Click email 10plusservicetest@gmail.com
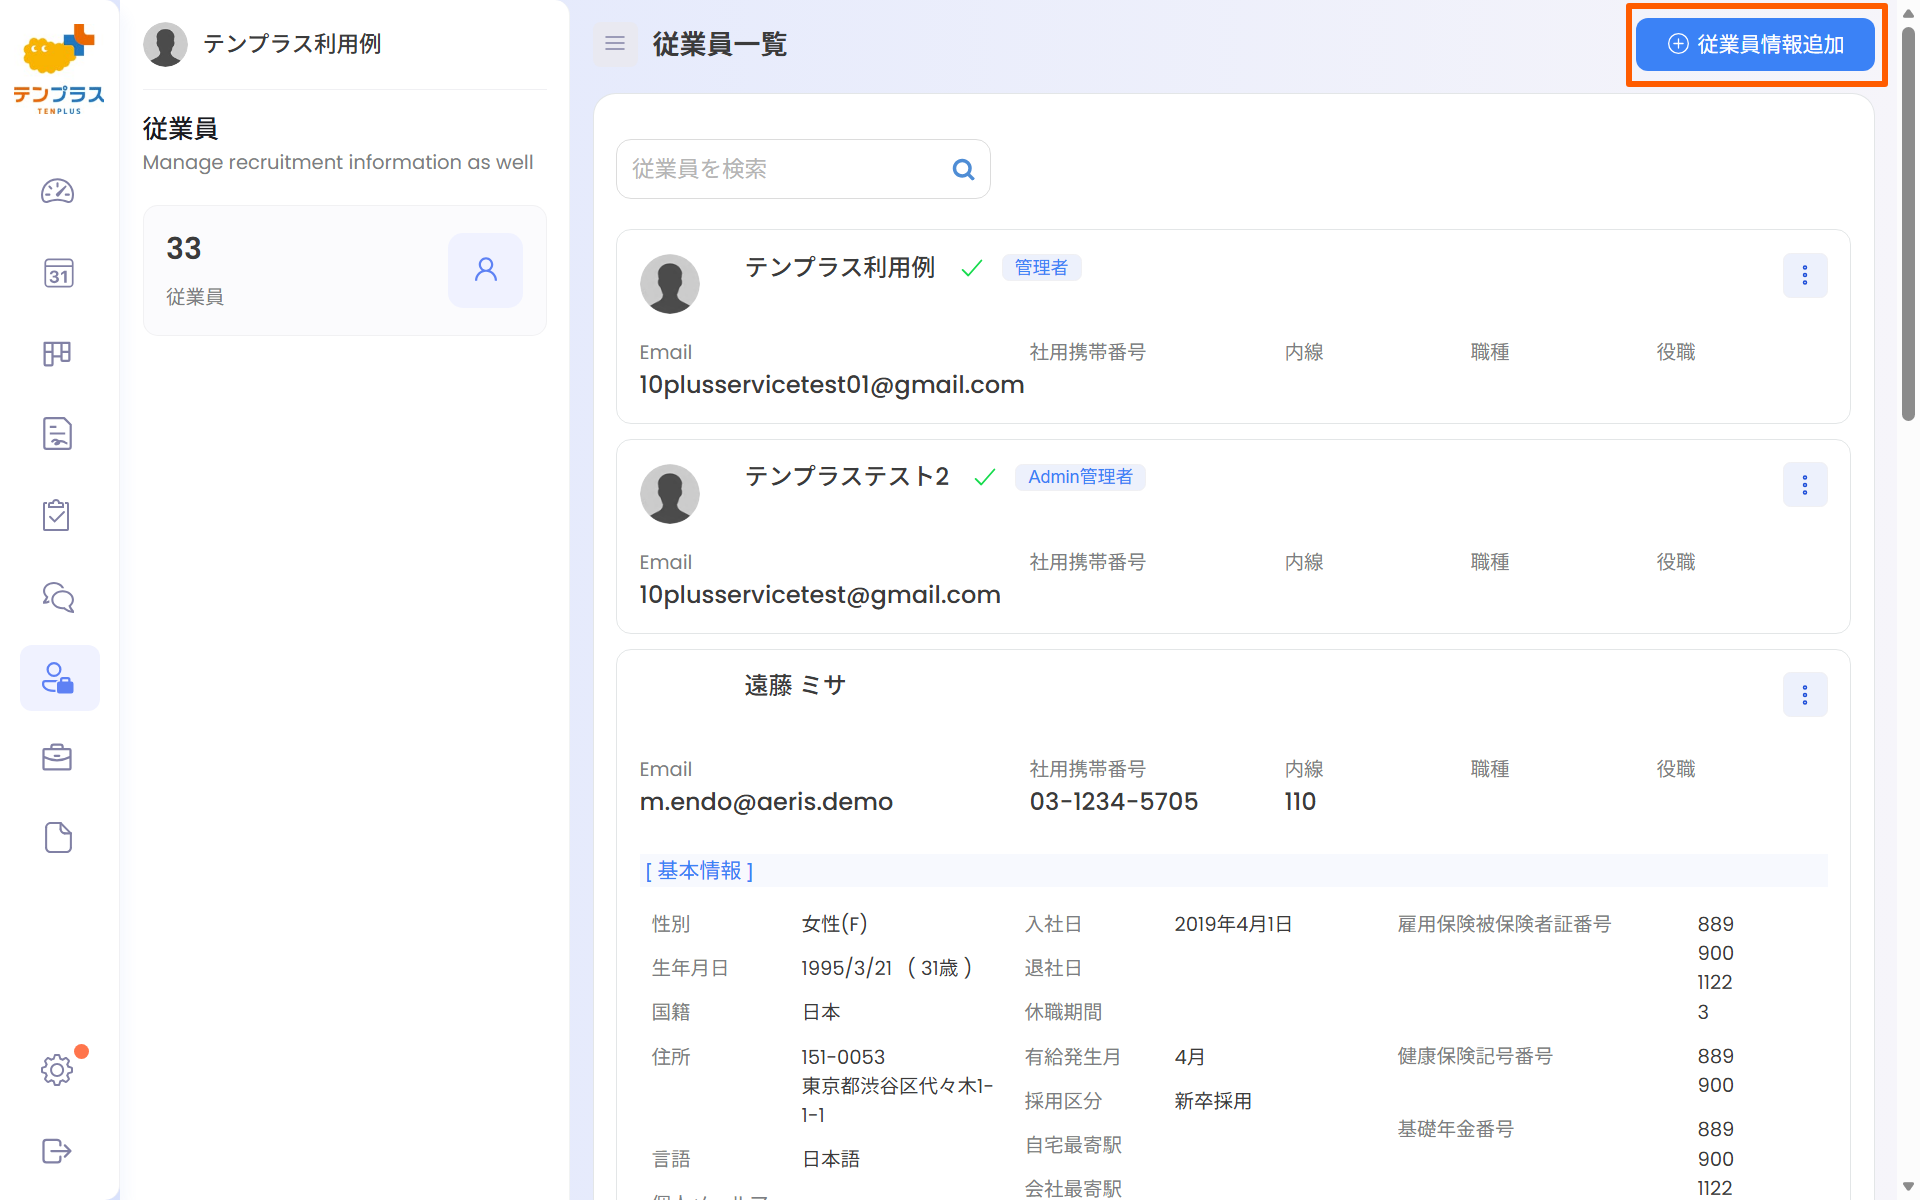Screen dimensions: 1920x1200 pyautogui.click(x=820, y=595)
